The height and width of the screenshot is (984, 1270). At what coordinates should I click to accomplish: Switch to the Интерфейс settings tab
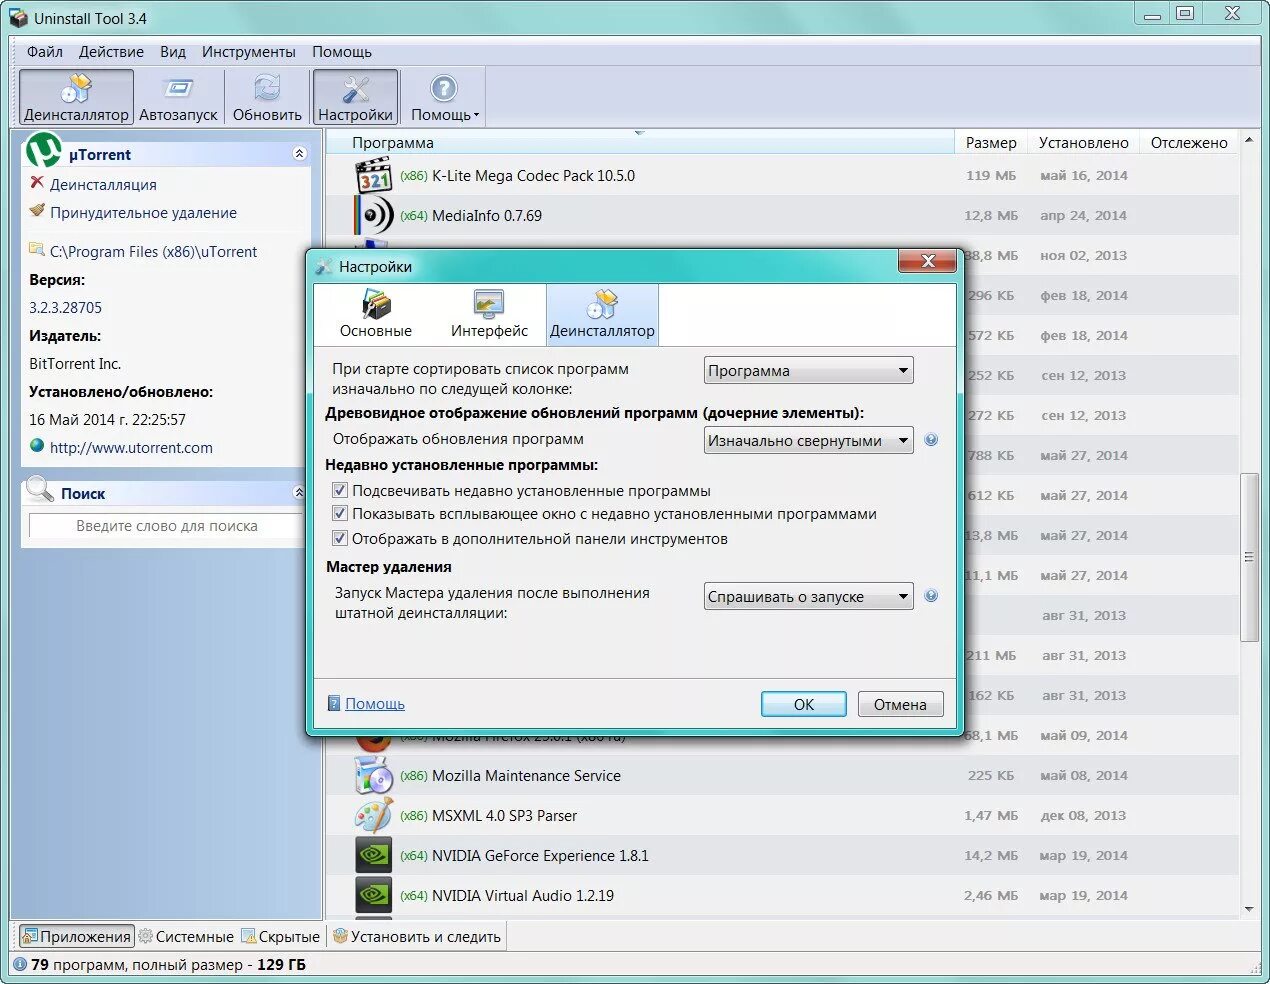coord(489,314)
